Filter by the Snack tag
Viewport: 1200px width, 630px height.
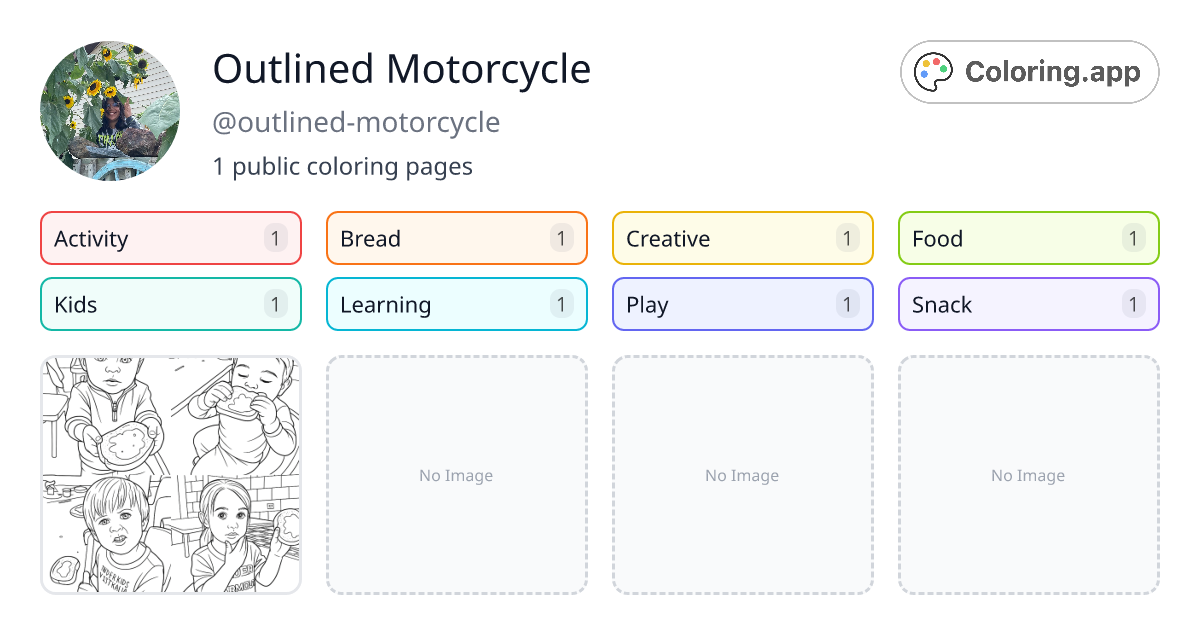point(1028,304)
